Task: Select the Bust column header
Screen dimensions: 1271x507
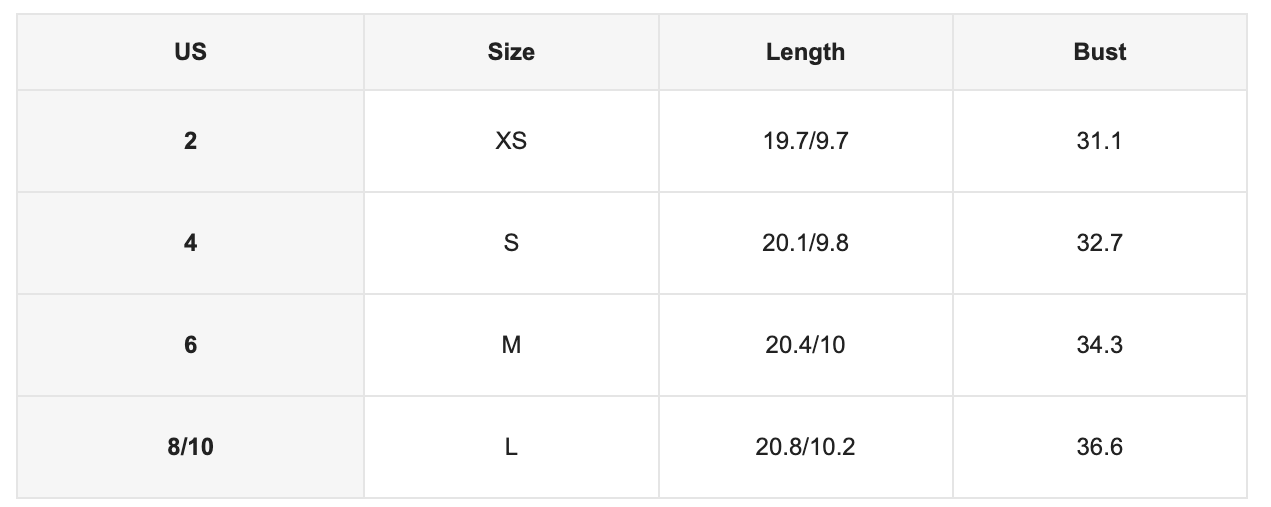Action: (x=1100, y=52)
